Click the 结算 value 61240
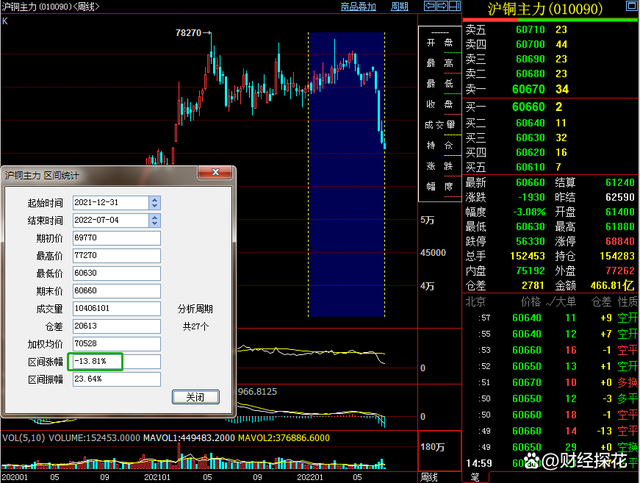 [620, 183]
